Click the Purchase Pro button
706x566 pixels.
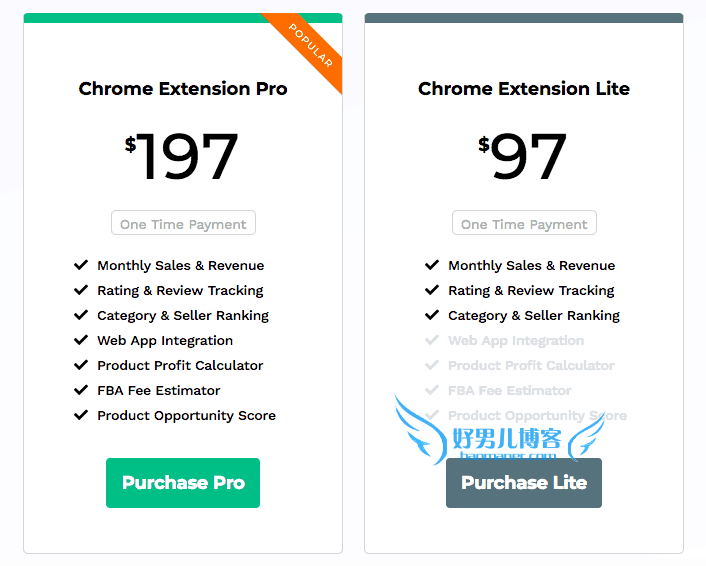point(183,483)
